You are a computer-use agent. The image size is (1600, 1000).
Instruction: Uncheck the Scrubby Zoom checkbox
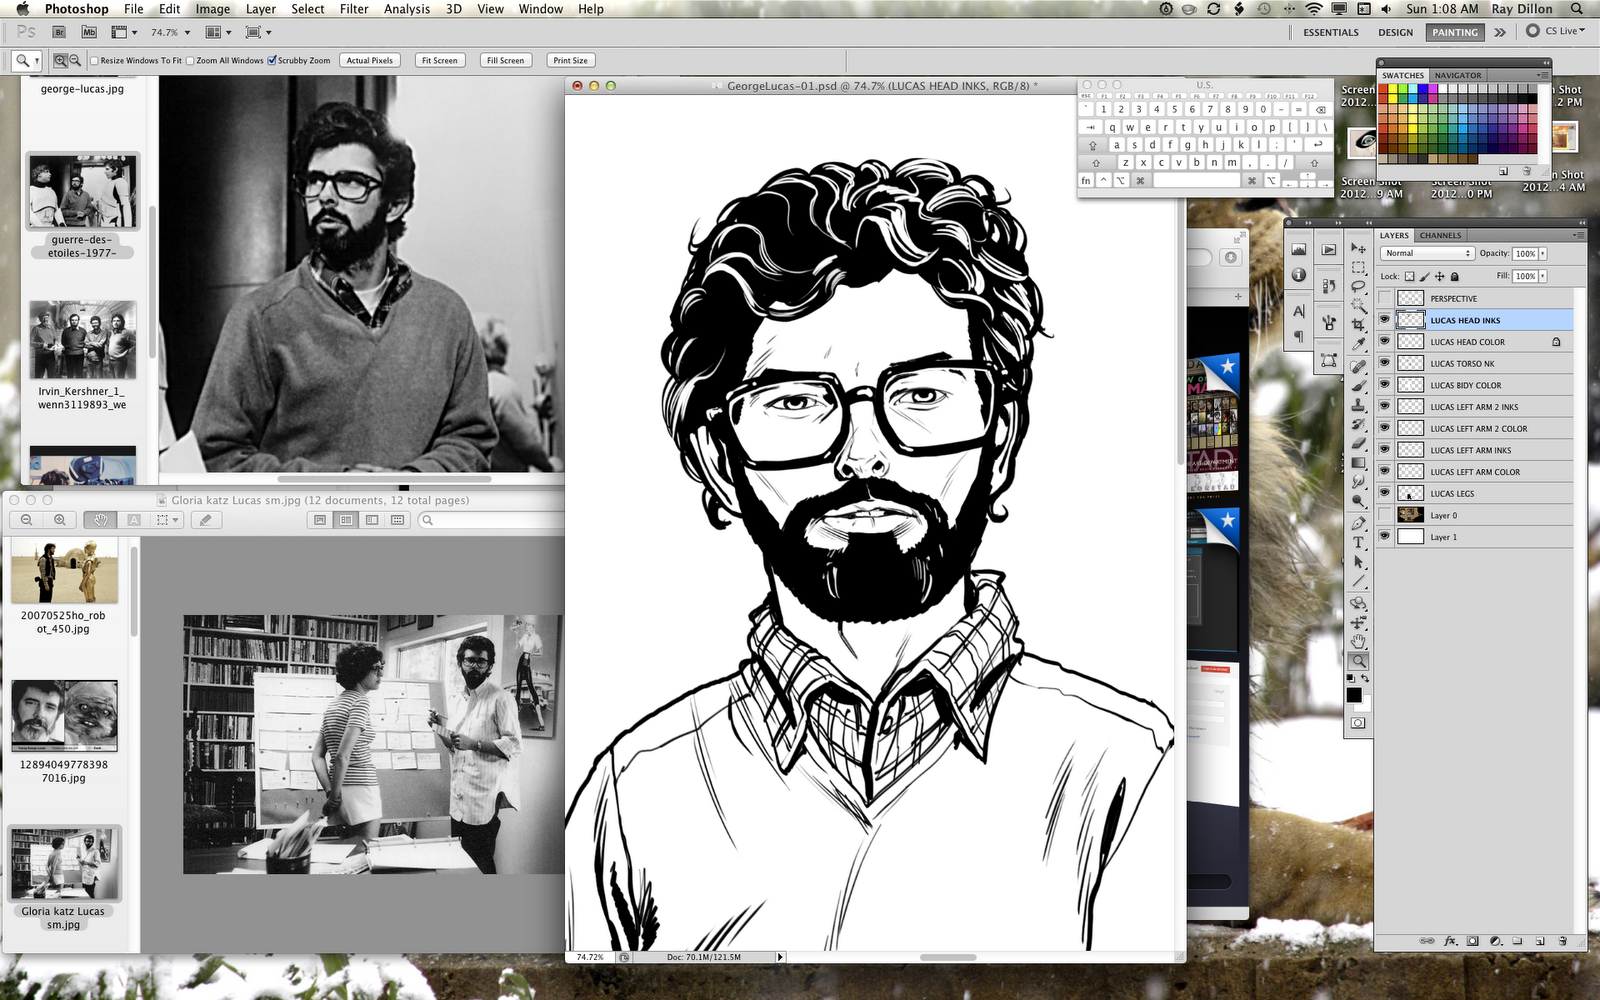click(x=272, y=61)
